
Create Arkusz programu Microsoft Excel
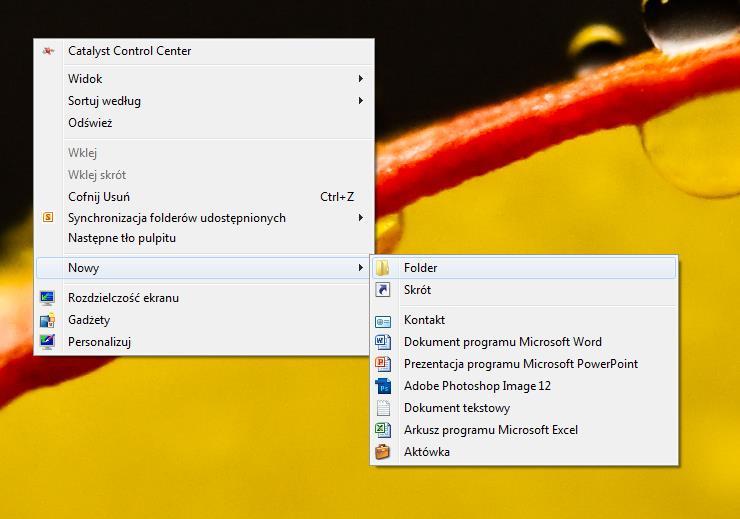click(x=524, y=430)
